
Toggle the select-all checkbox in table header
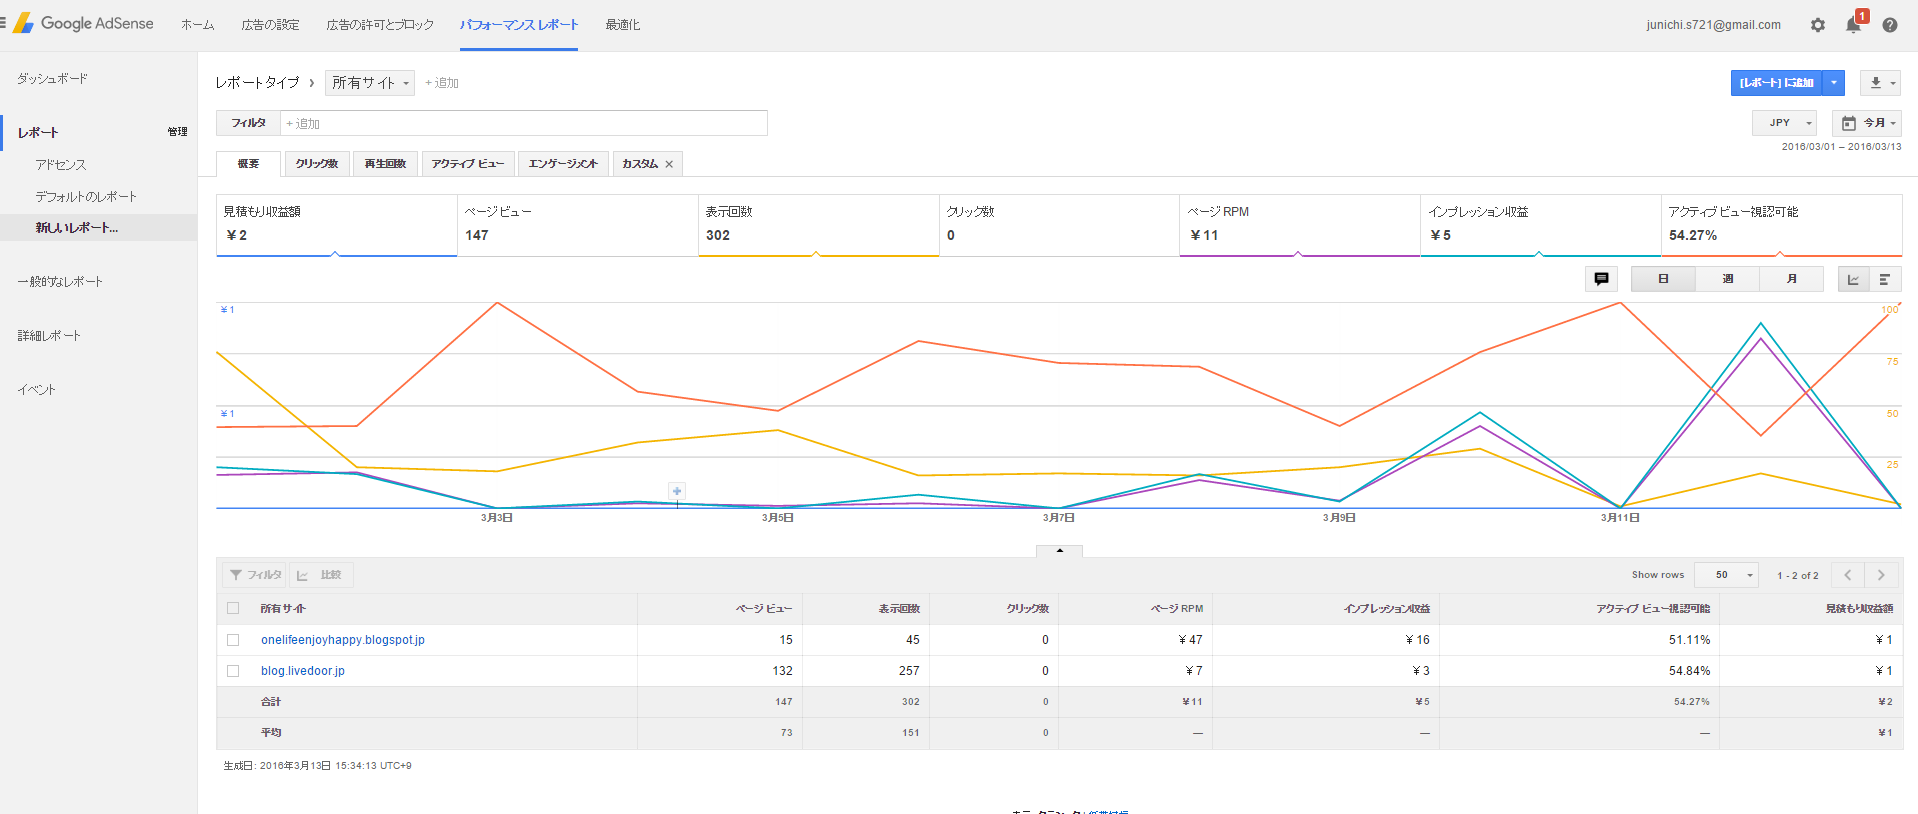click(233, 608)
